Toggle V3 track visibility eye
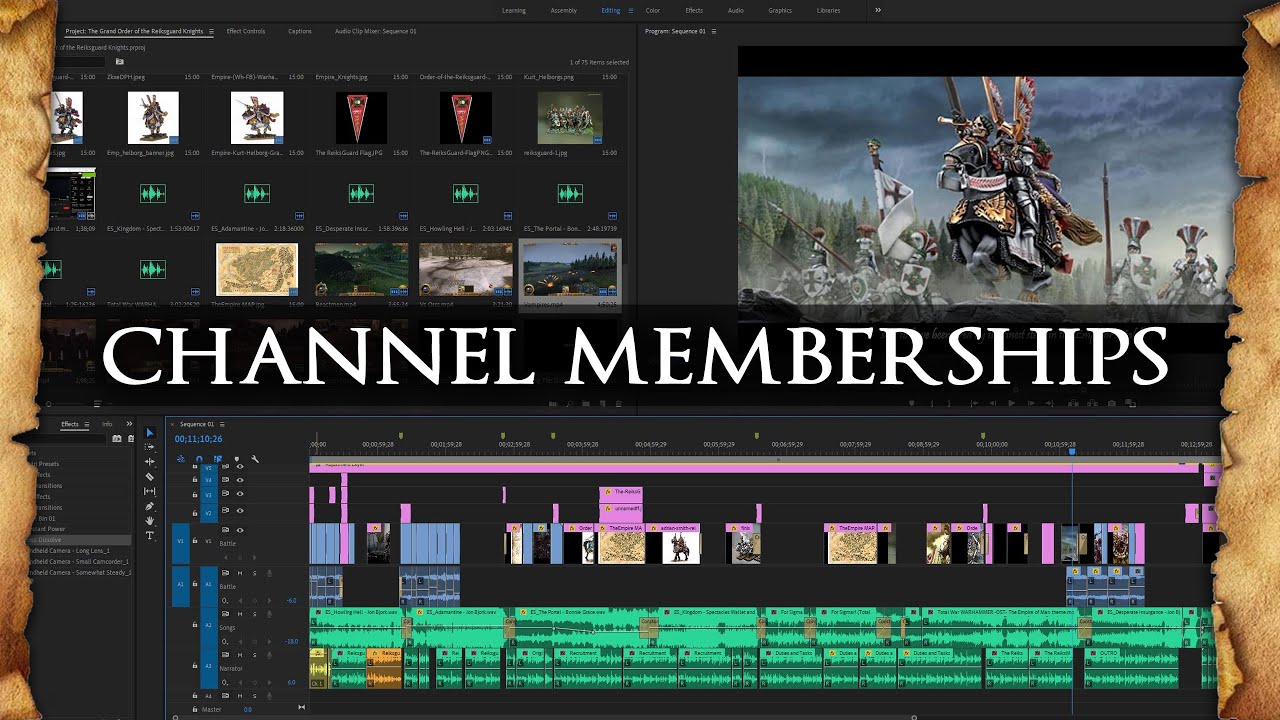This screenshot has height=720, width=1280. point(240,494)
